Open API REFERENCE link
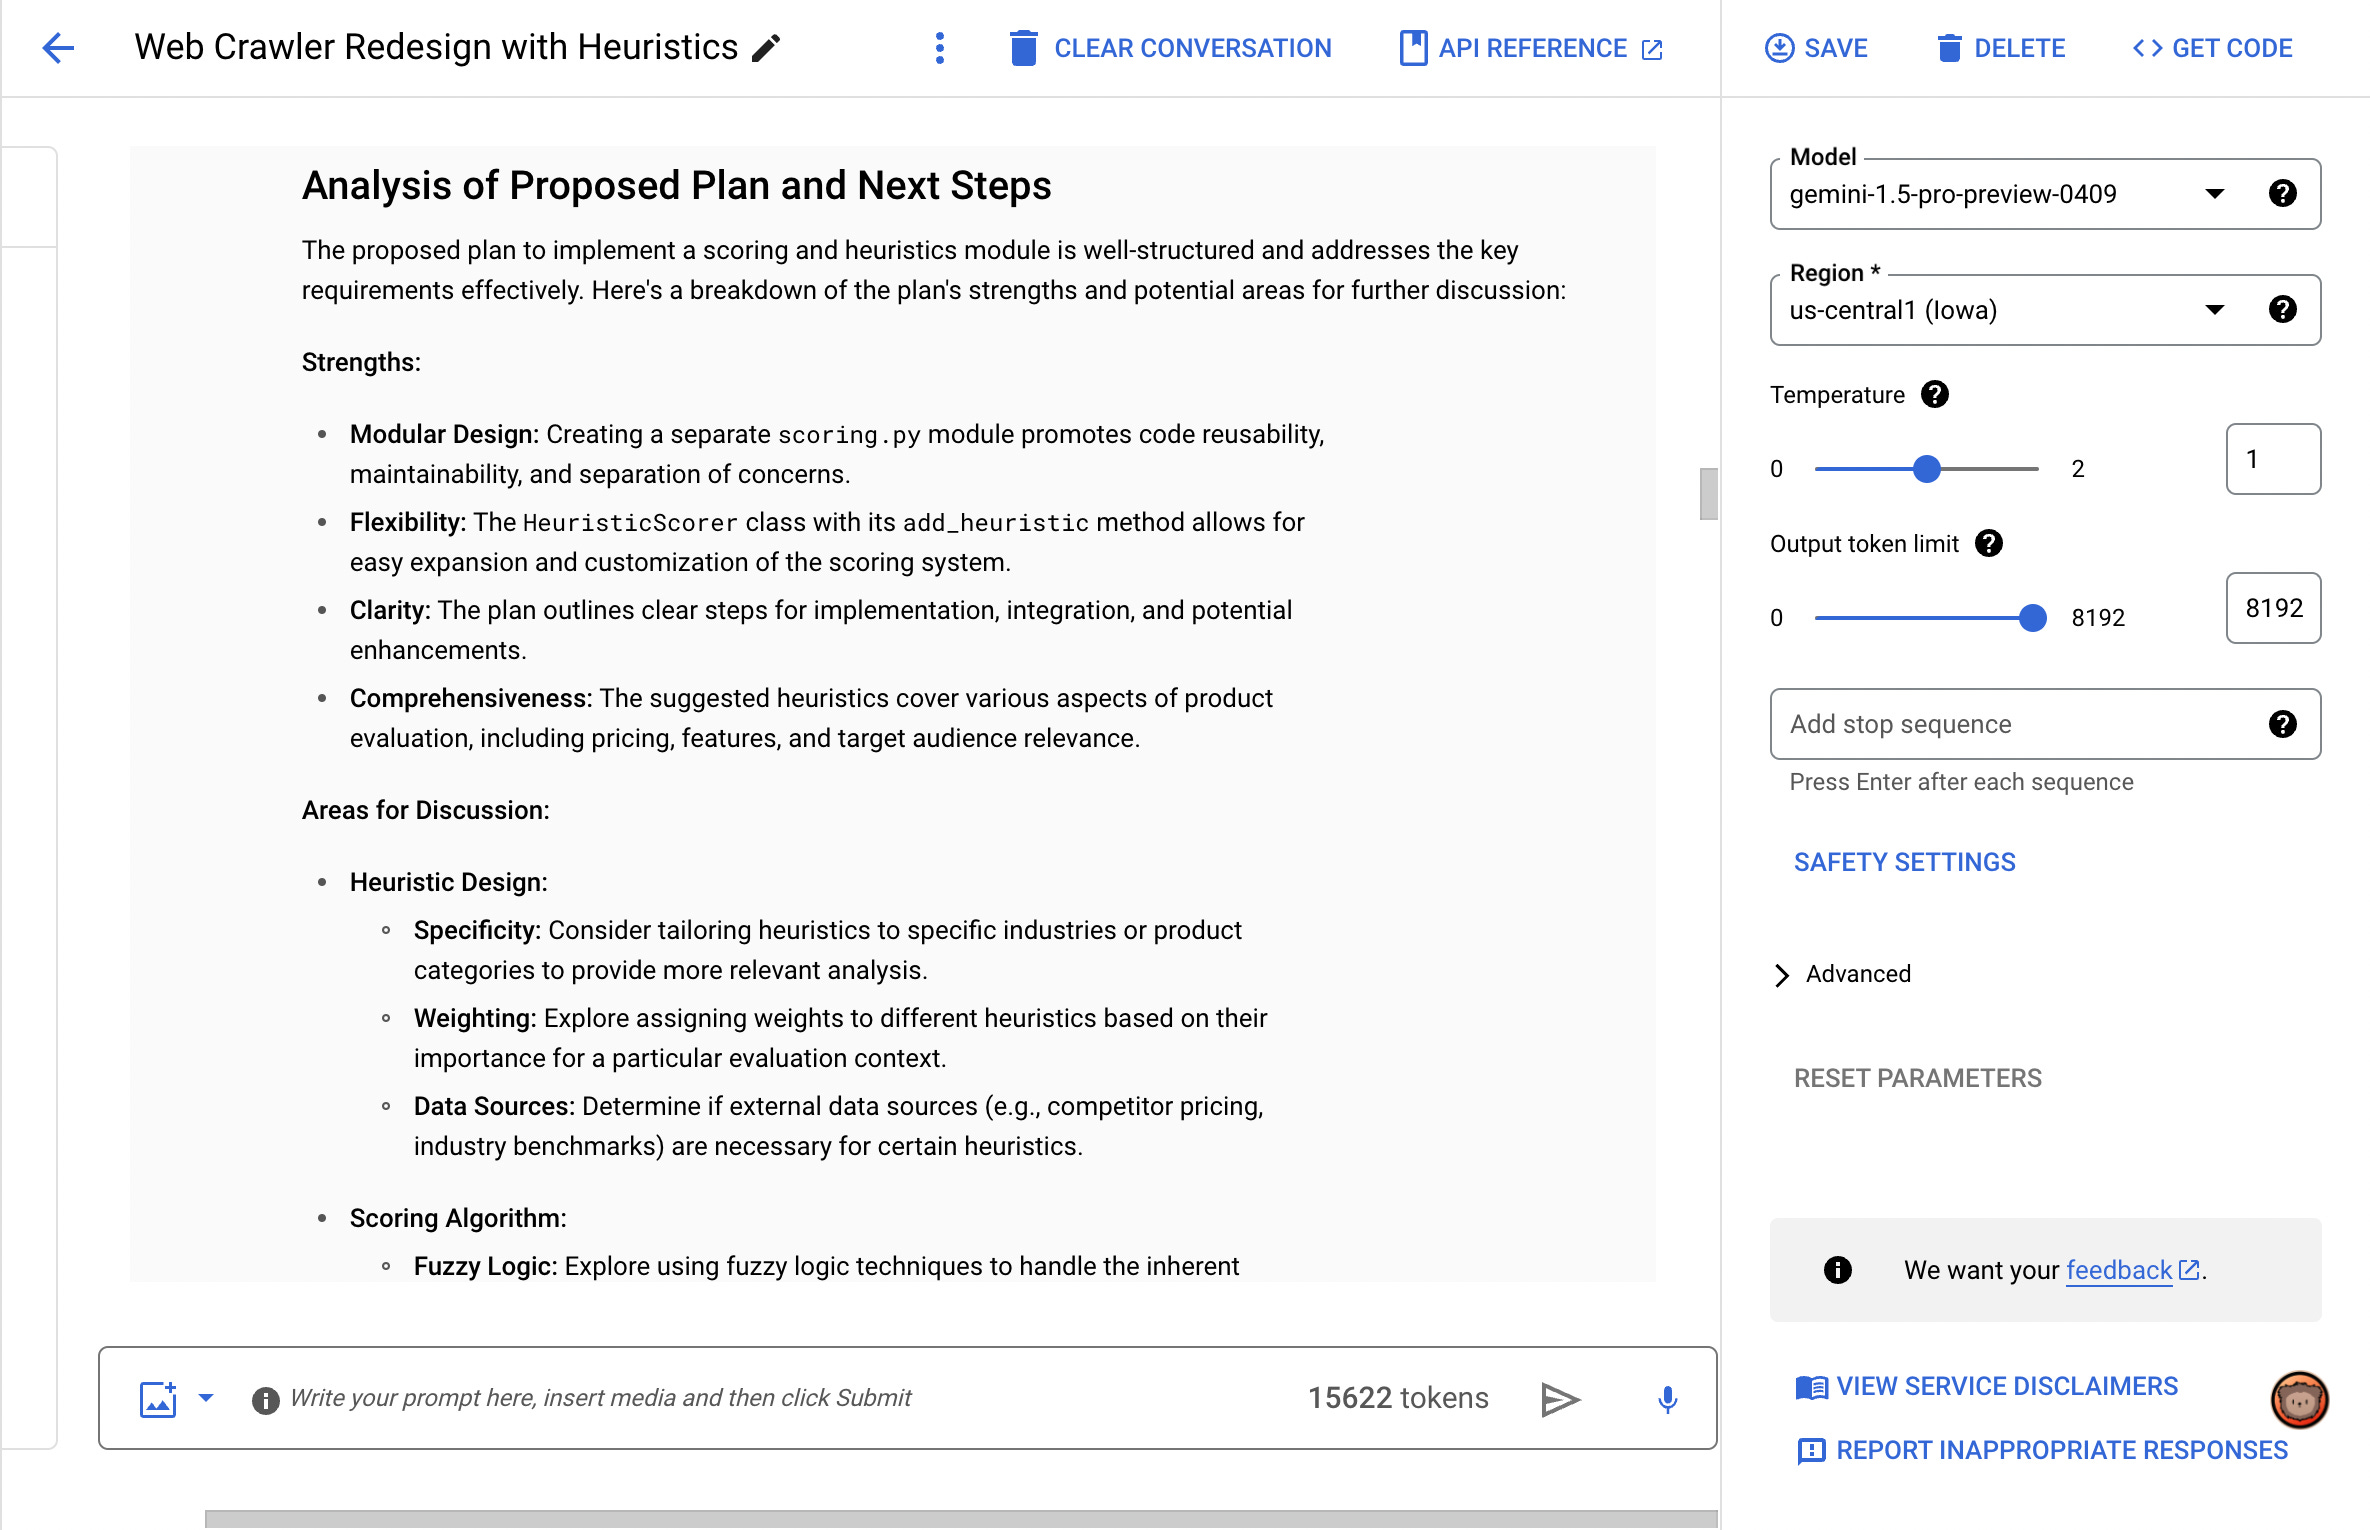Screen dimensions: 2370x1530 1532,48
